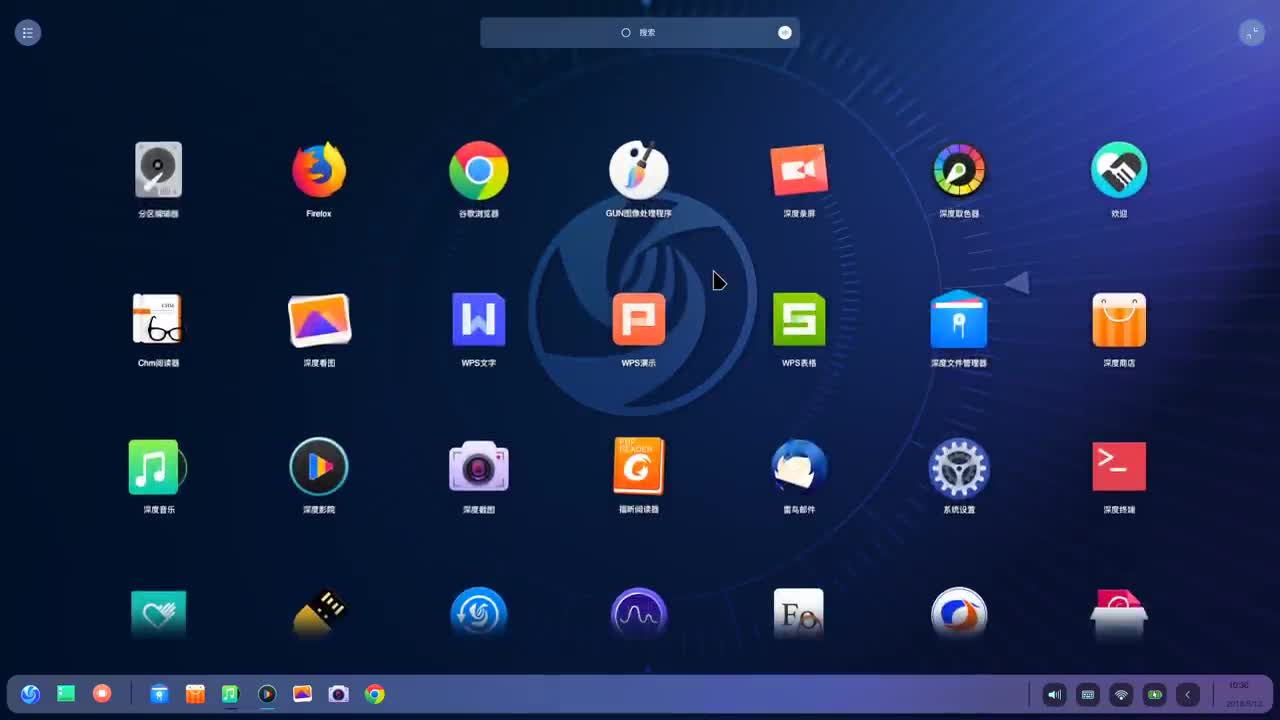Launch the system monitor waveform app icon
The height and width of the screenshot is (720, 1280).
[638, 614]
